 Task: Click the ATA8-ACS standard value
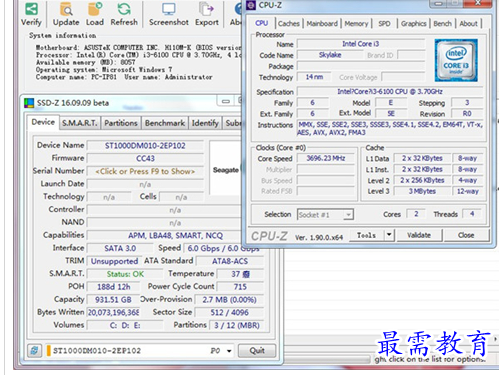click(230, 261)
